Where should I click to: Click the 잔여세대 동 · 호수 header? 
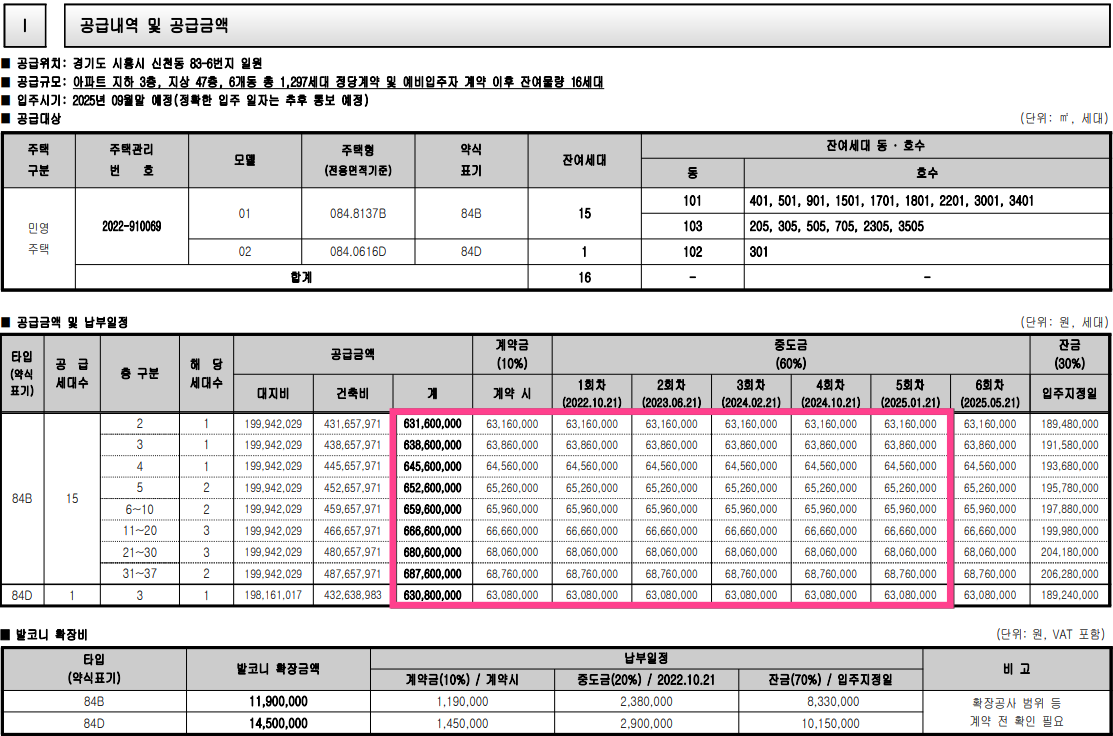(x=875, y=145)
